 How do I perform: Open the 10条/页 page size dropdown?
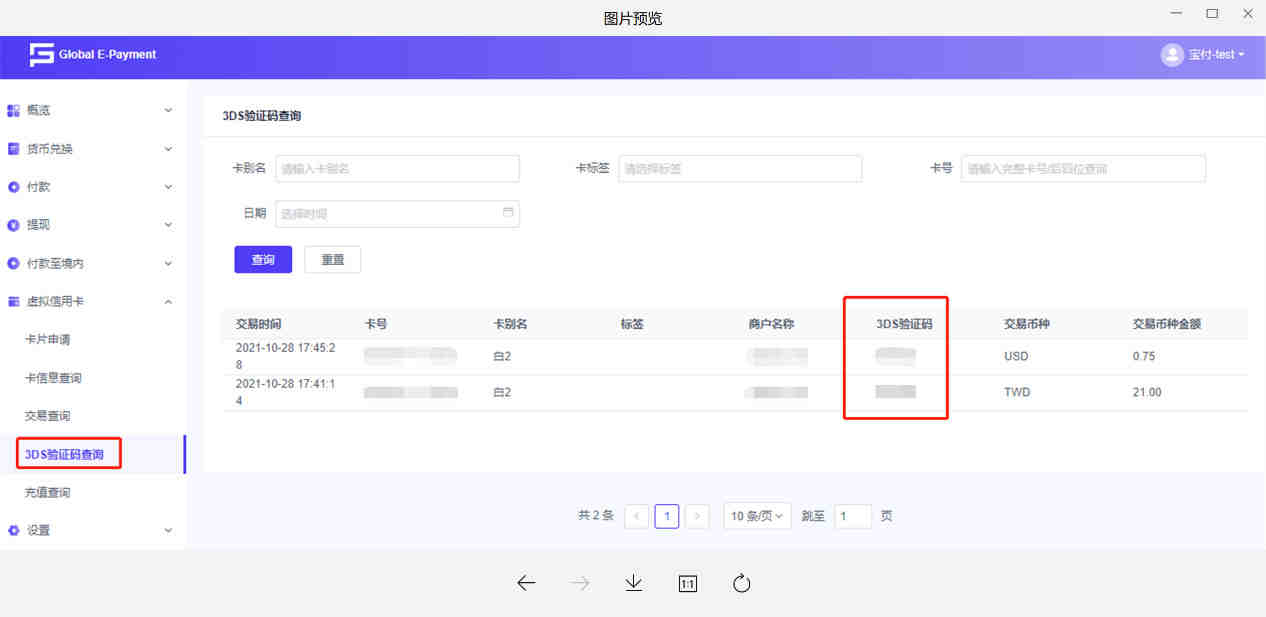(757, 516)
